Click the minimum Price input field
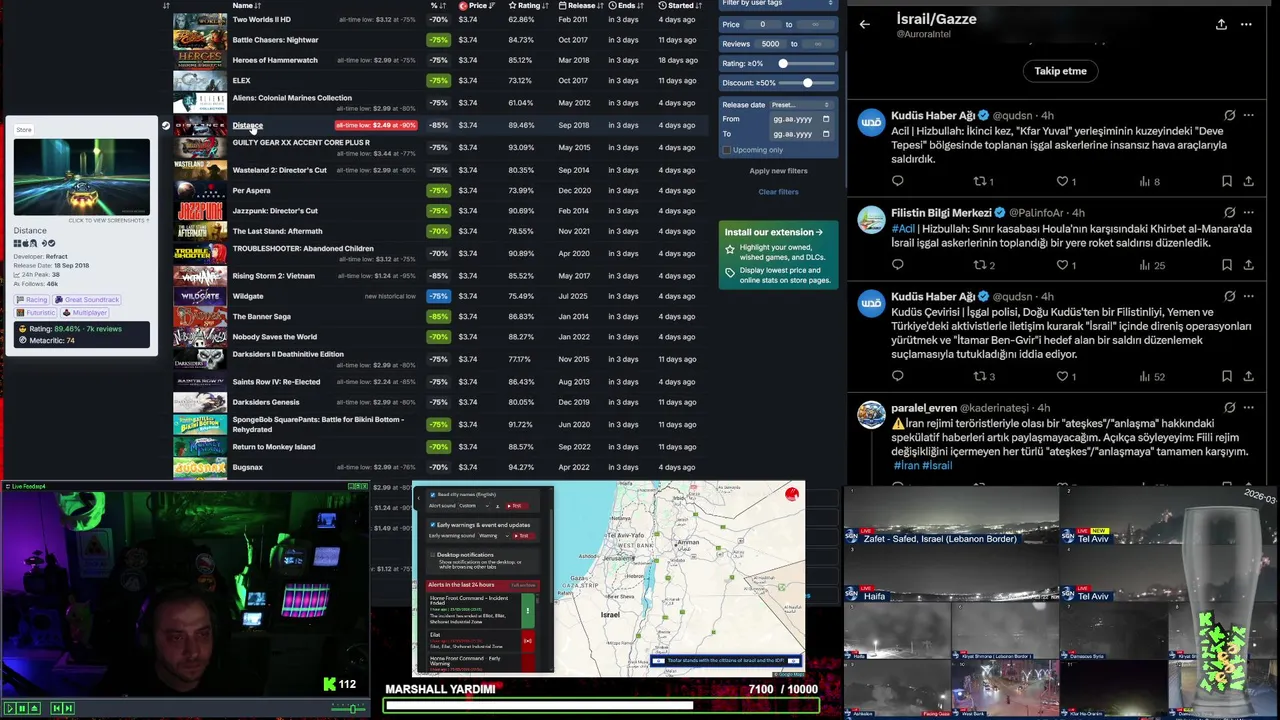 [x=762, y=24]
